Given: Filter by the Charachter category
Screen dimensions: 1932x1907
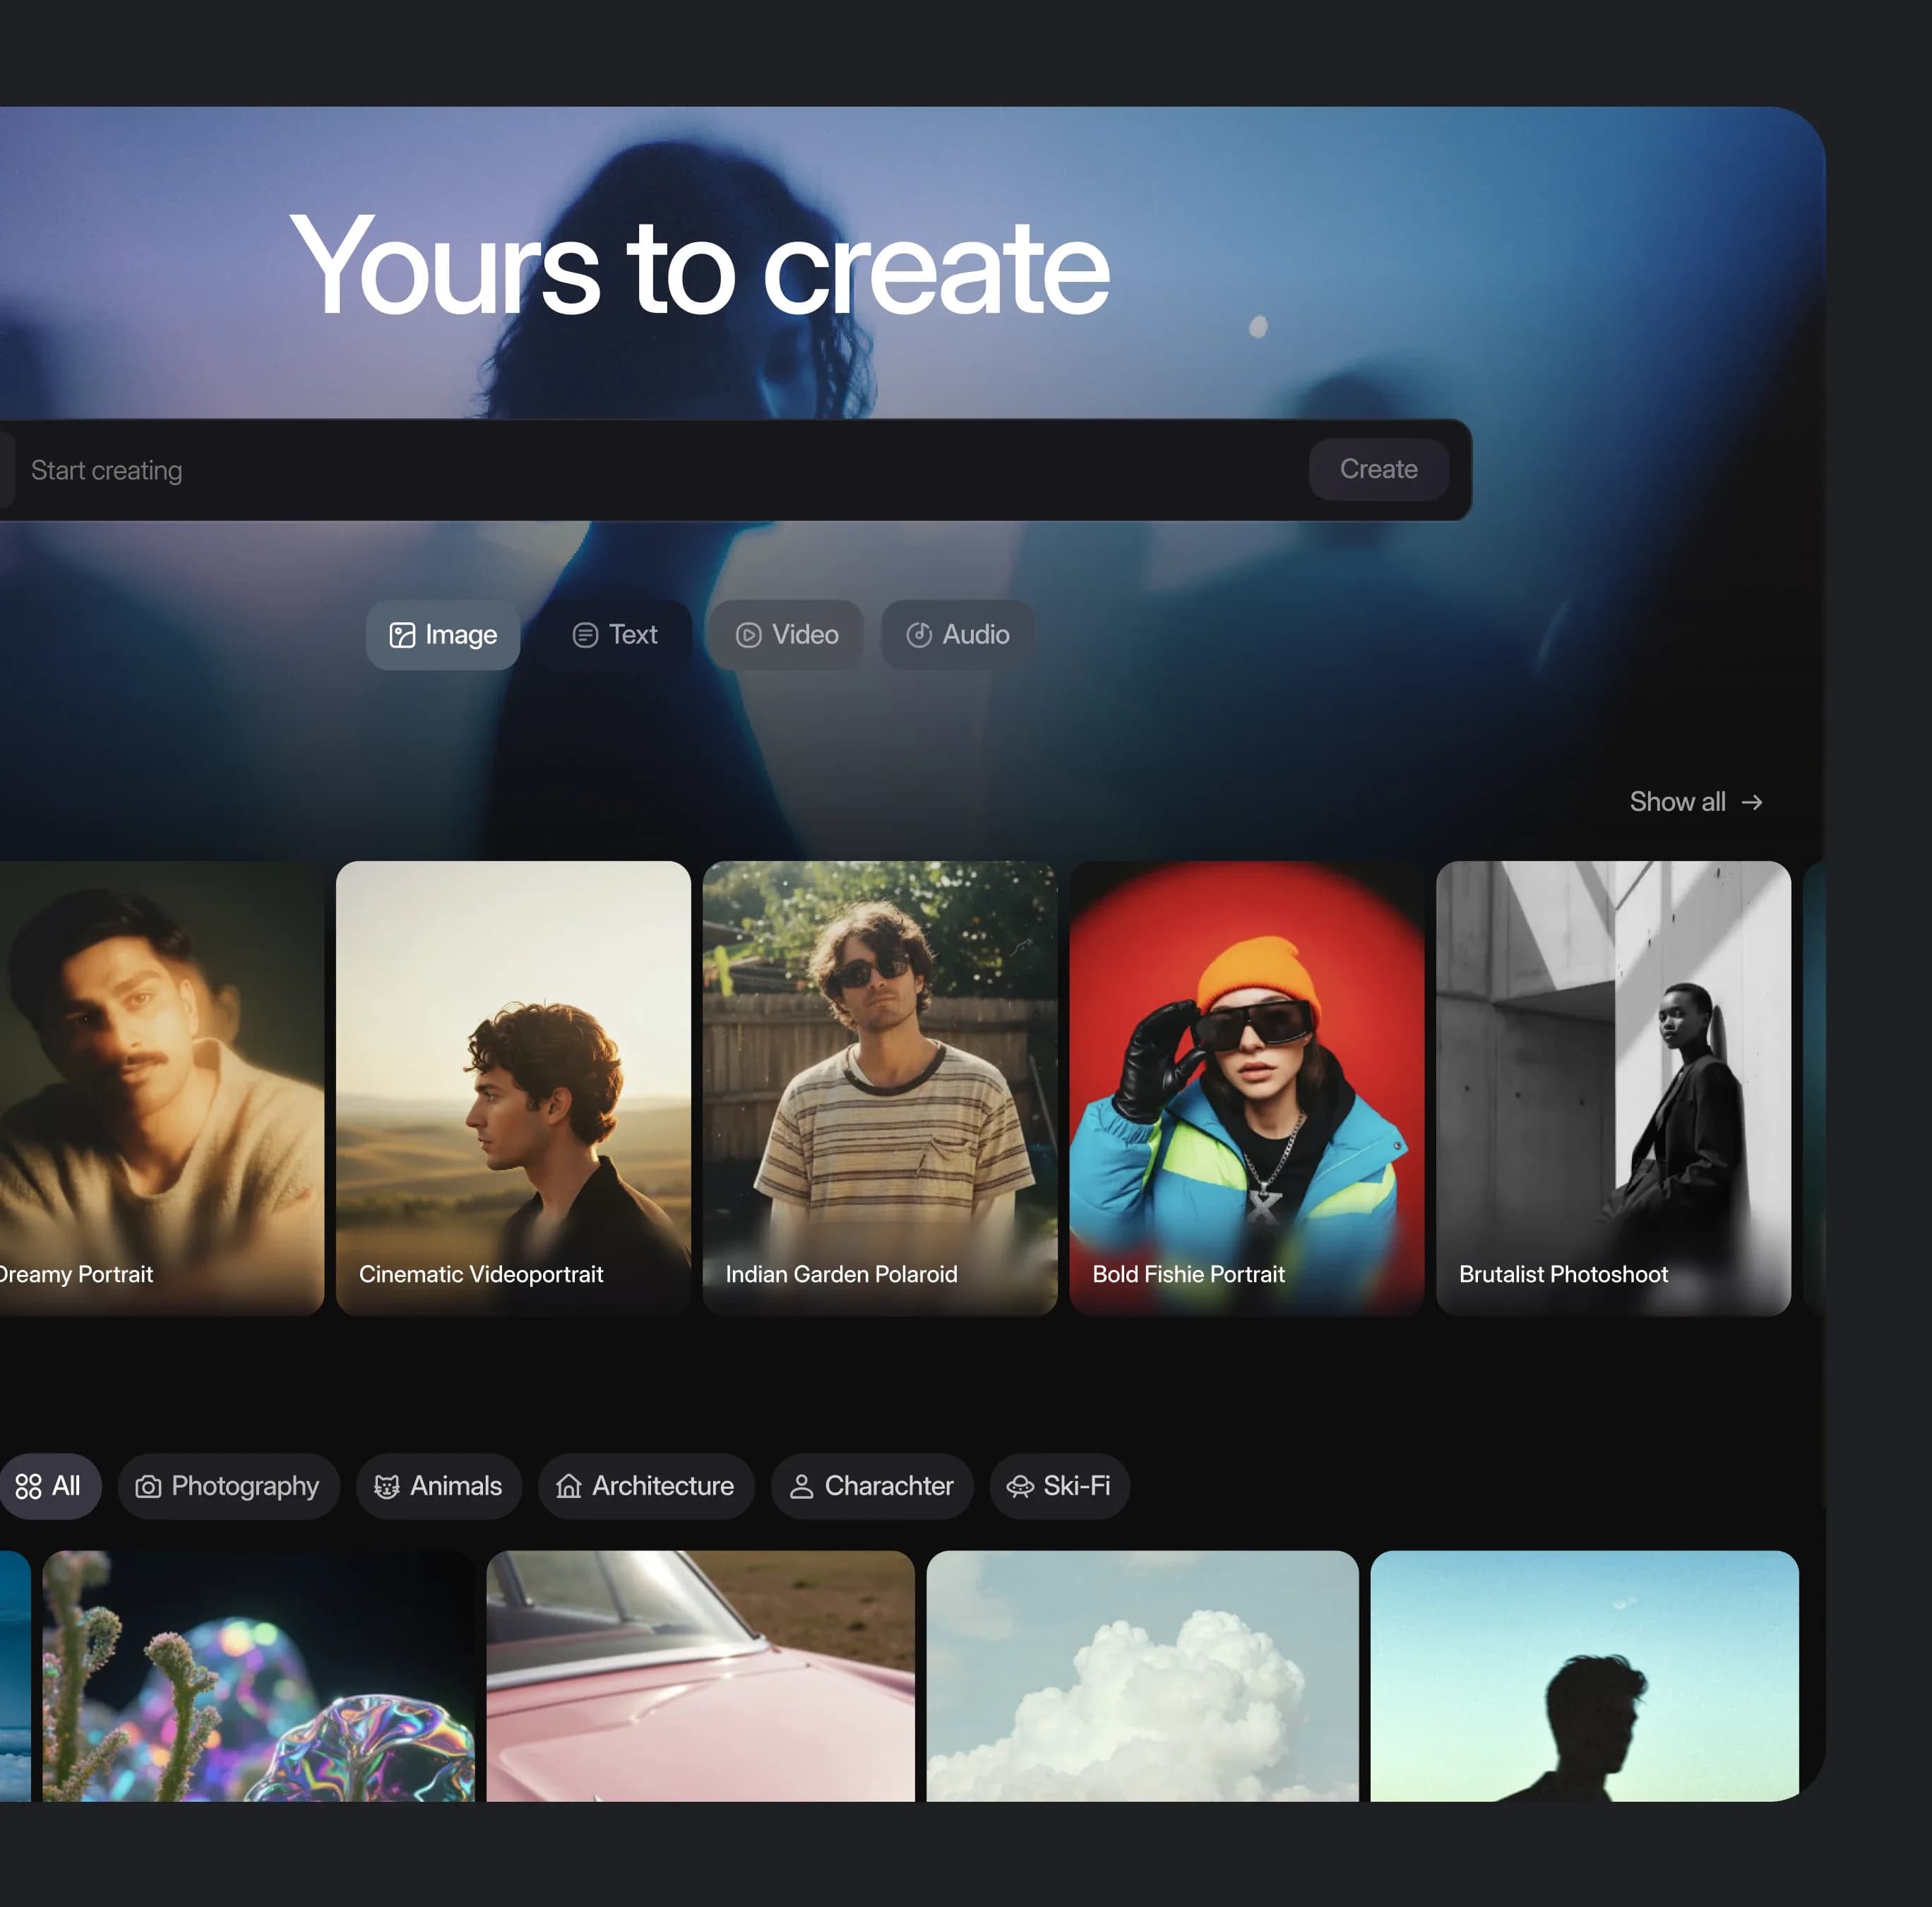Looking at the screenshot, I should (872, 1486).
